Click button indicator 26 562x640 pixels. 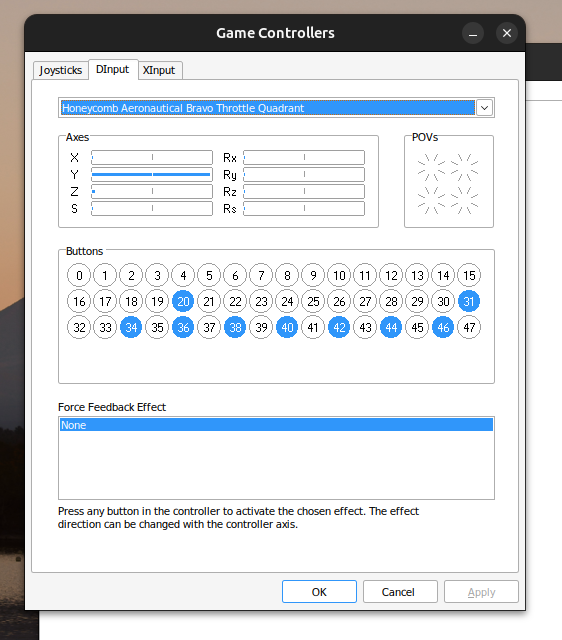339,302
